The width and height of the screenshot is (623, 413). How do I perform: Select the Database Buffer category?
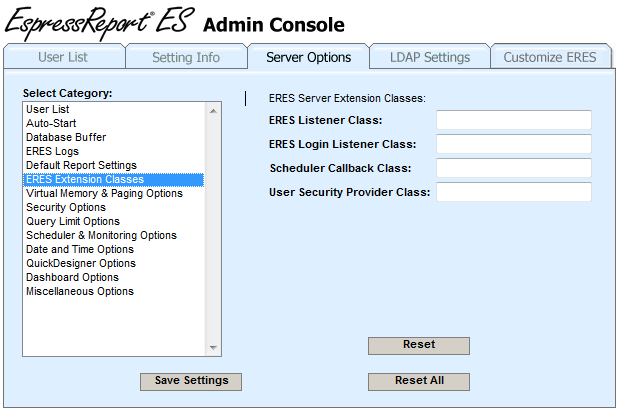point(114,137)
